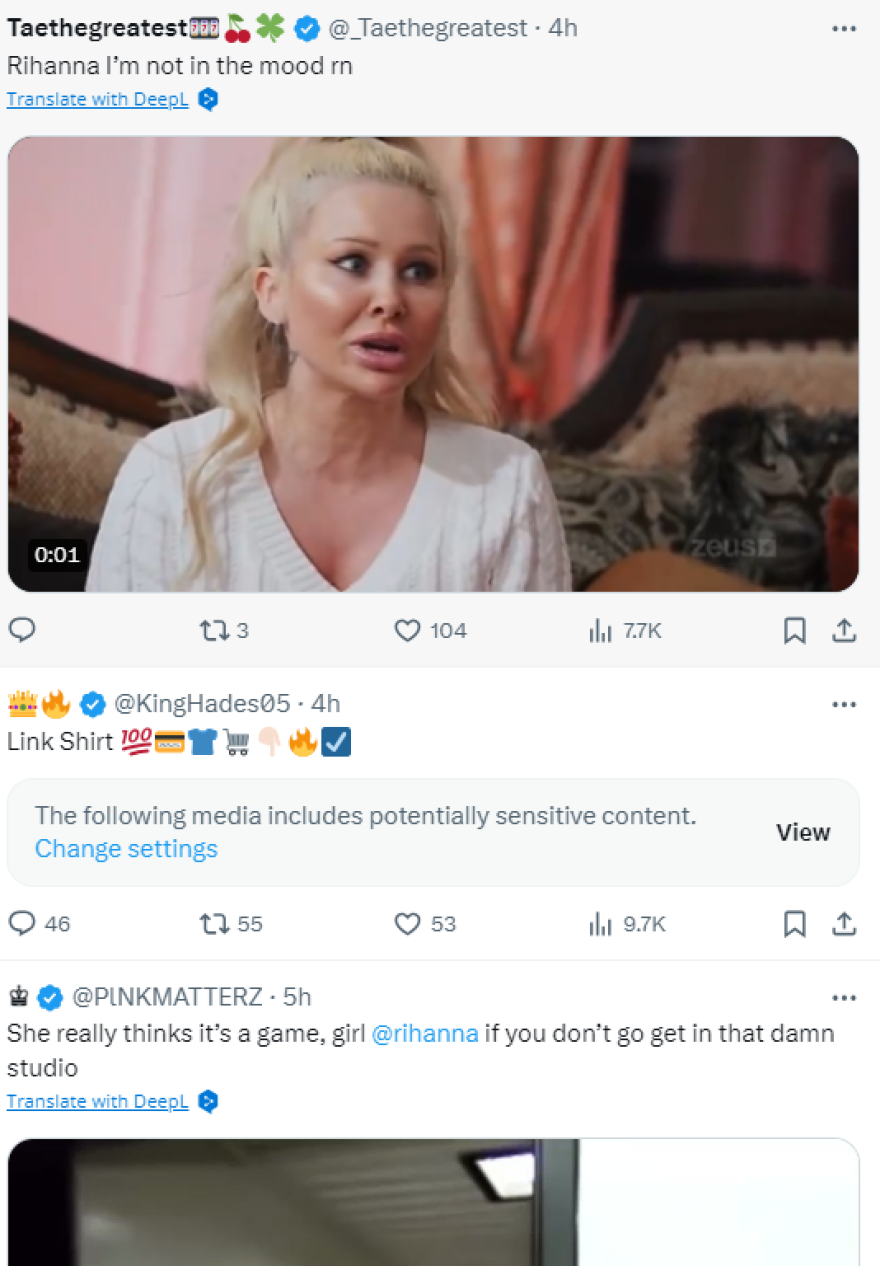View the hidden sensitive media
This screenshot has height=1266, width=880.
tap(803, 832)
